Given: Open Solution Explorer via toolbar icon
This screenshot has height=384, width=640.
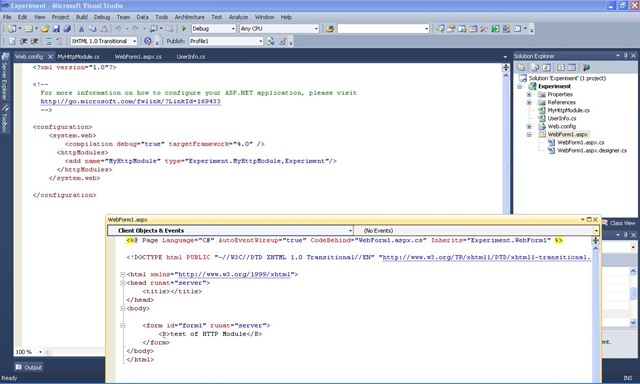Looking at the screenshot, I should (440, 29).
